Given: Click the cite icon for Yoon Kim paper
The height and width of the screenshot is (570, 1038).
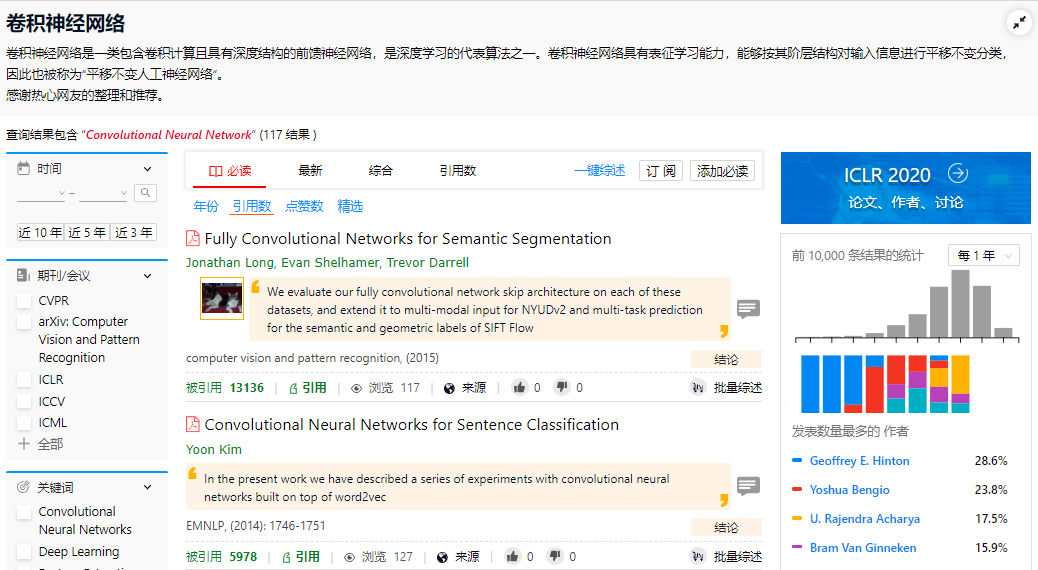Looking at the screenshot, I should [287, 557].
